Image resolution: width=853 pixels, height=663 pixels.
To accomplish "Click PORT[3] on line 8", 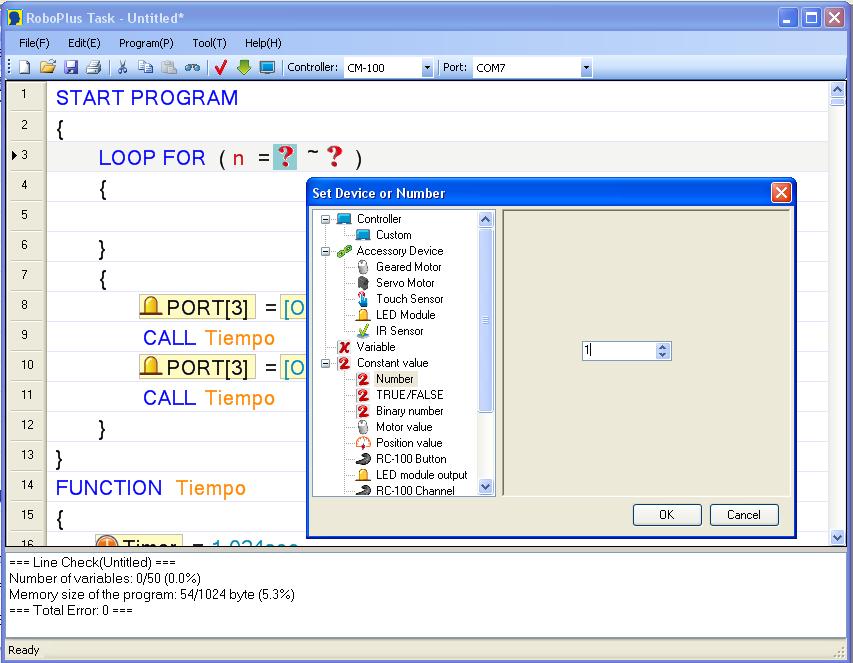I will [197, 307].
